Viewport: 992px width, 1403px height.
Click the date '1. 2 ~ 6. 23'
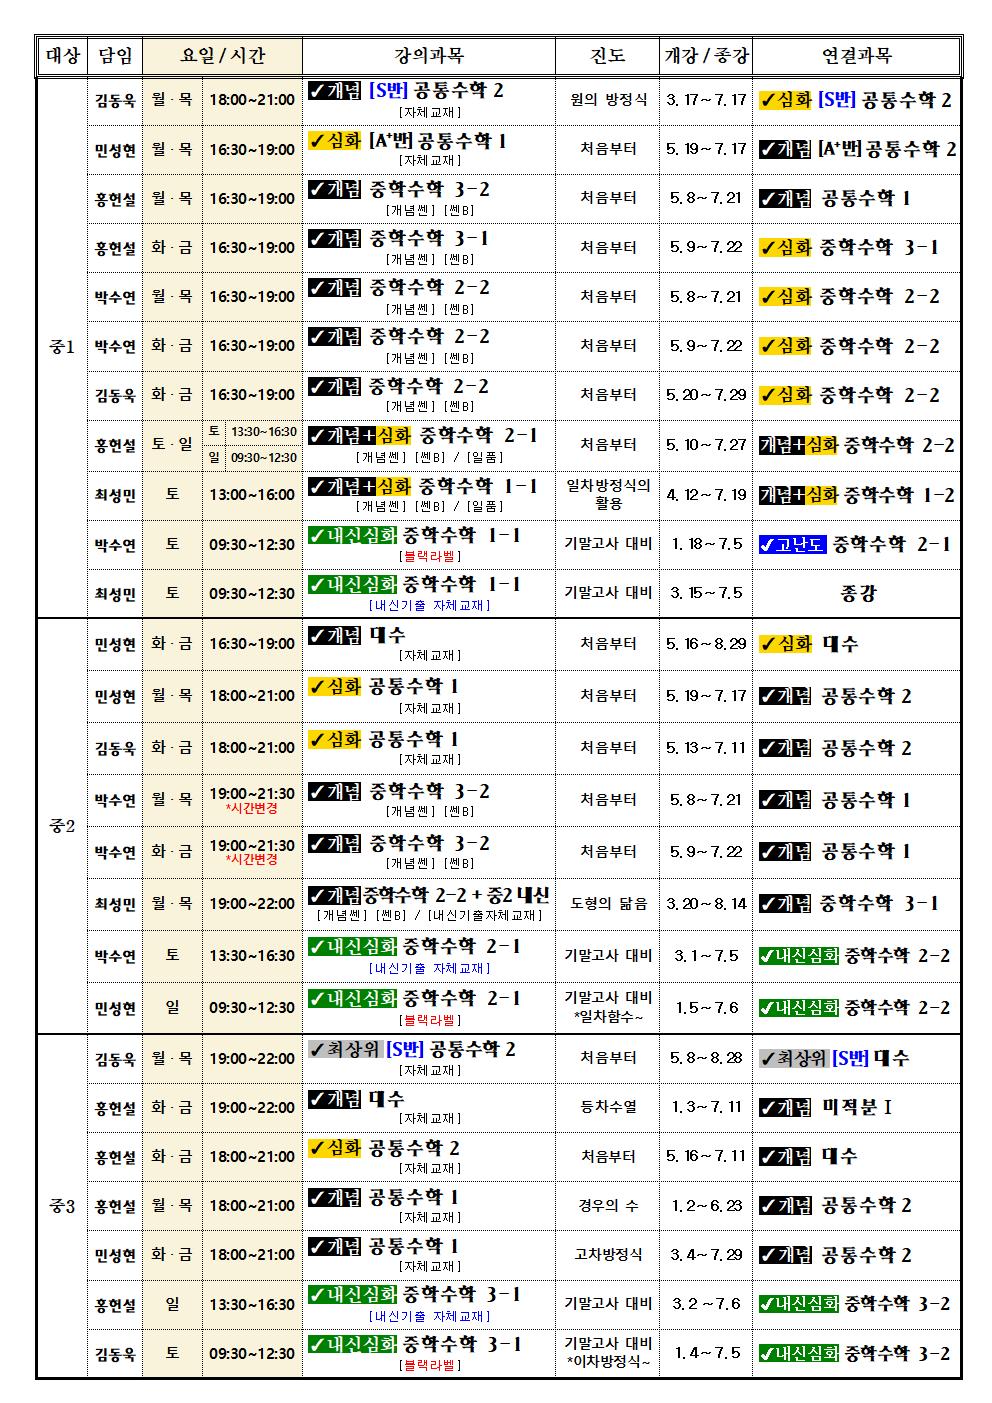706,1205
